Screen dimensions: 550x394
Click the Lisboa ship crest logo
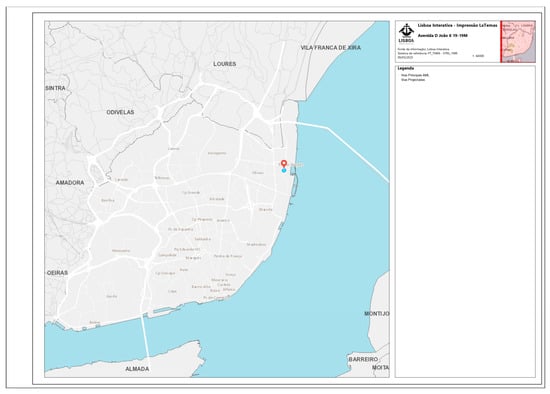pyautogui.click(x=406, y=34)
